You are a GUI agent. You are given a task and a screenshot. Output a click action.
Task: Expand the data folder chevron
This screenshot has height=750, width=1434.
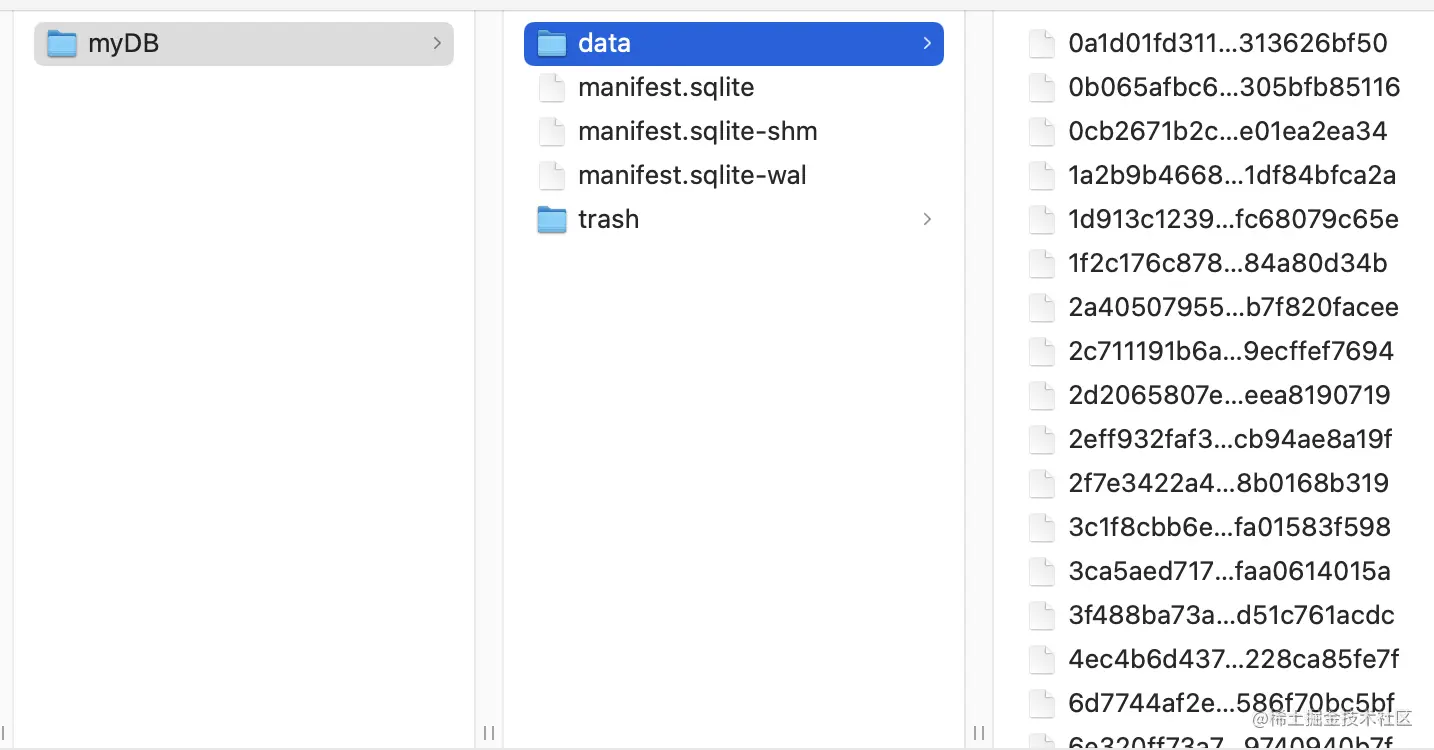click(927, 44)
